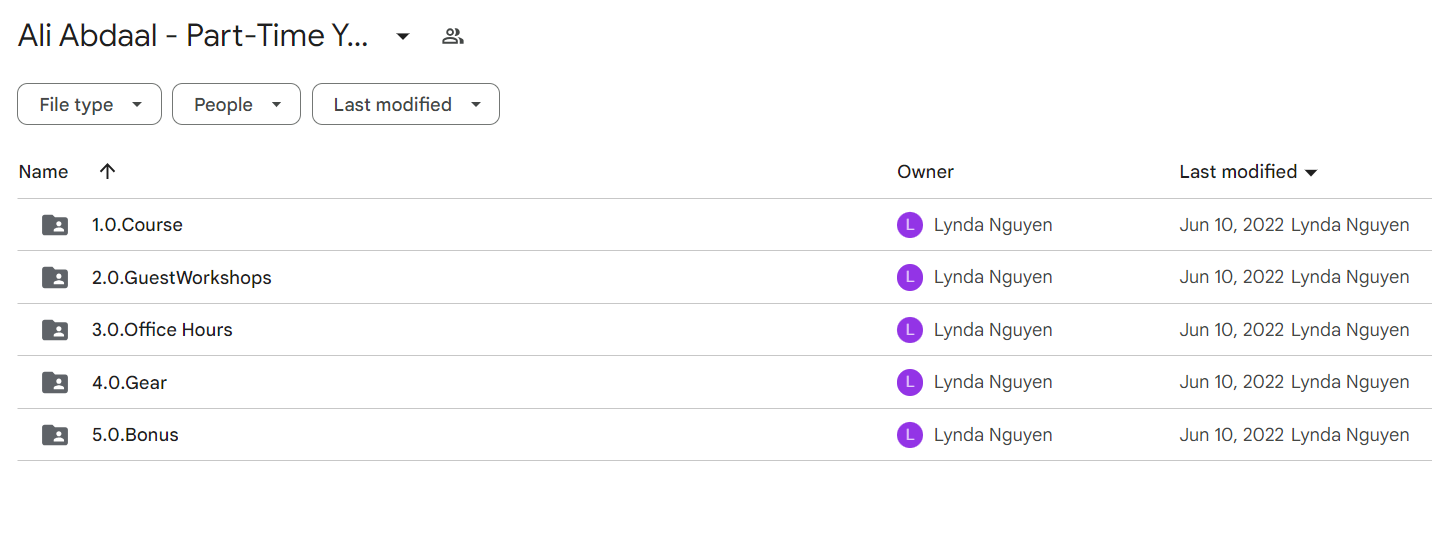This screenshot has height=543, width=1432.
Task: Expand the Last modified filter chip
Action: point(406,104)
